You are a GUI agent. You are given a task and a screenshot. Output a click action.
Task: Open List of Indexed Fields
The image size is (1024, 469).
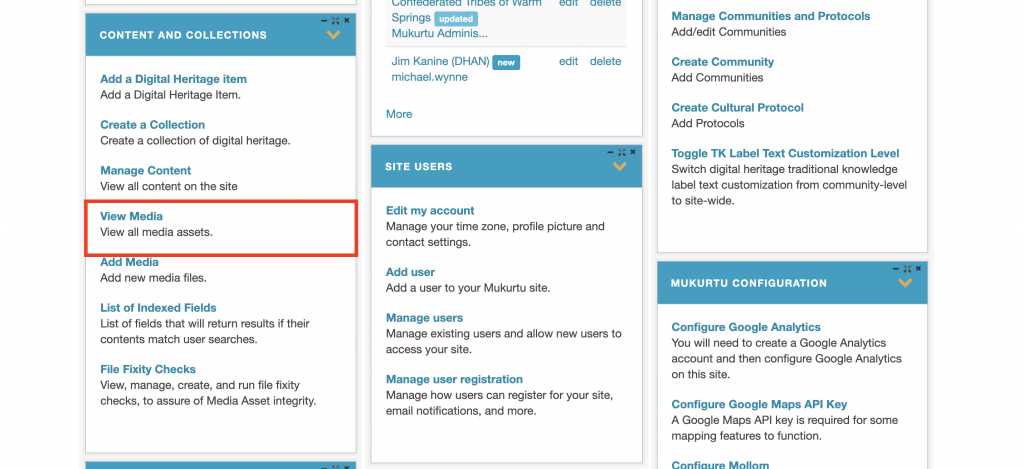coord(158,308)
